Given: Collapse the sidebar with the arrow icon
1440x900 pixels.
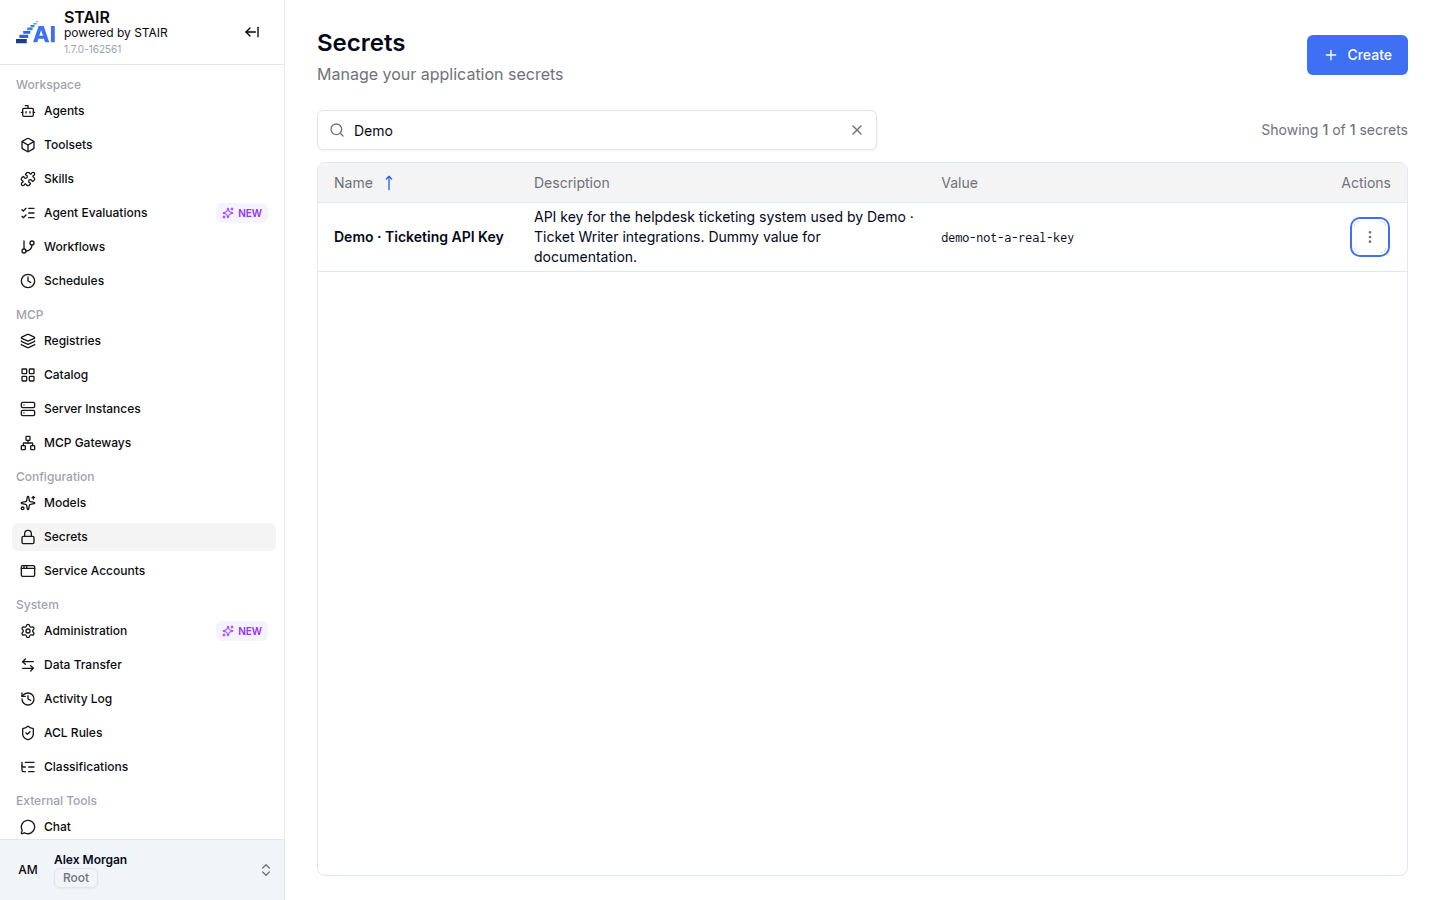Looking at the screenshot, I should click(x=252, y=32).
